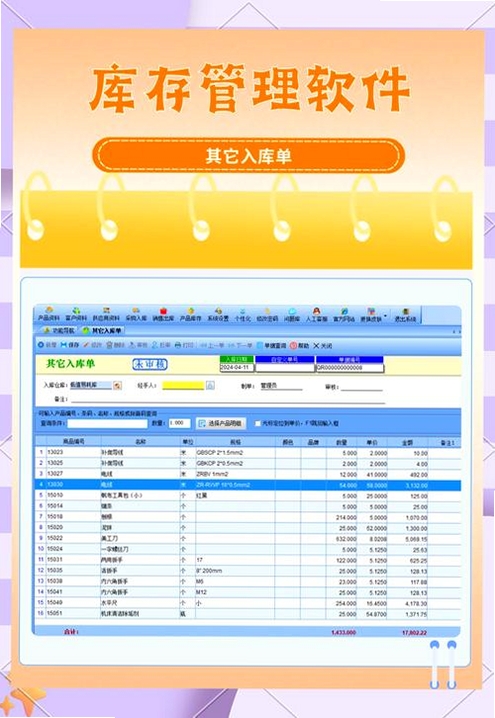Click the 修改 toolbar button
The image size is (495, 718).
92,345
